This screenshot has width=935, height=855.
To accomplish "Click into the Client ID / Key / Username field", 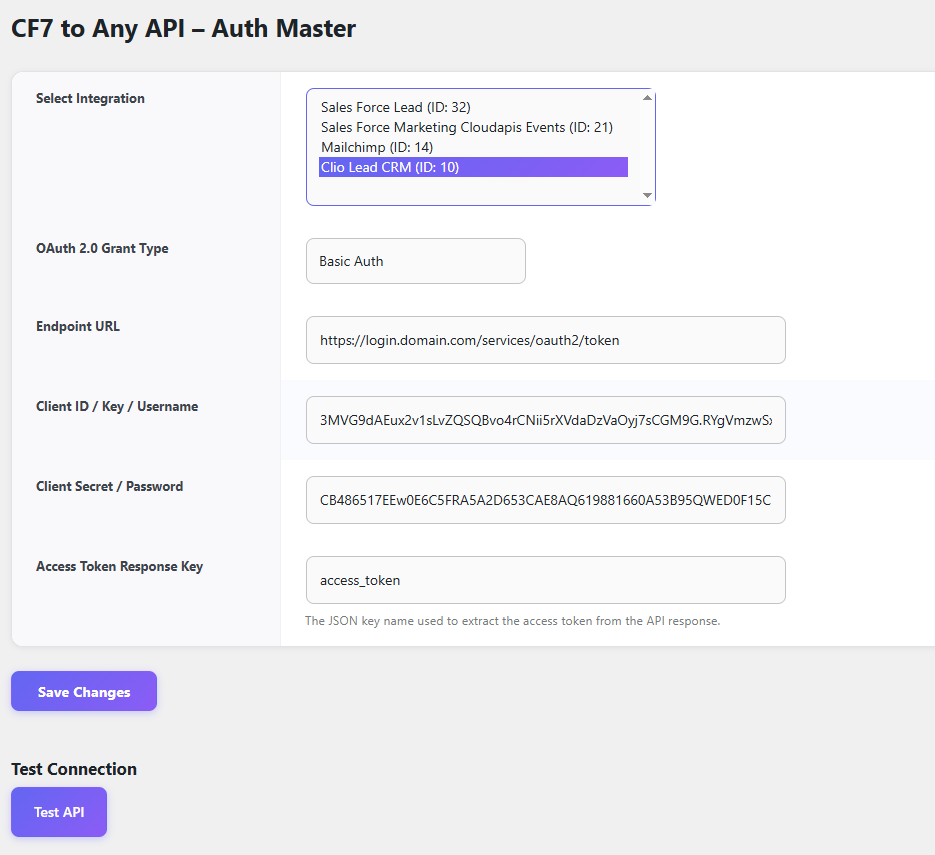I will 545,420.
